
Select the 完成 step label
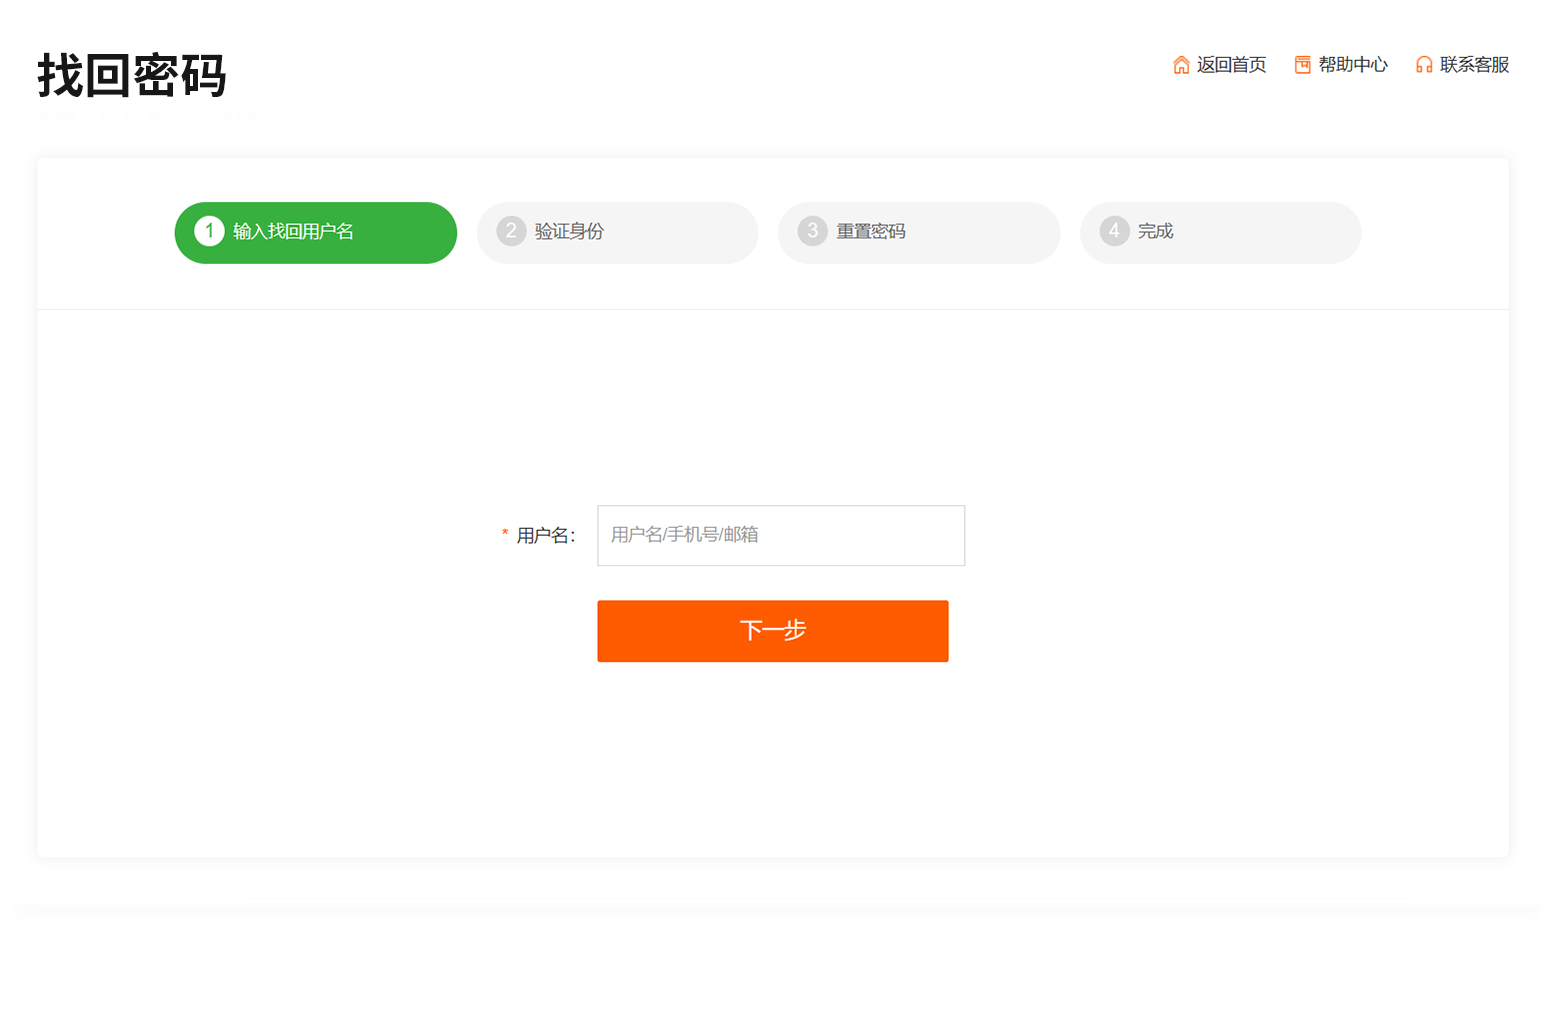[1155, 232]
